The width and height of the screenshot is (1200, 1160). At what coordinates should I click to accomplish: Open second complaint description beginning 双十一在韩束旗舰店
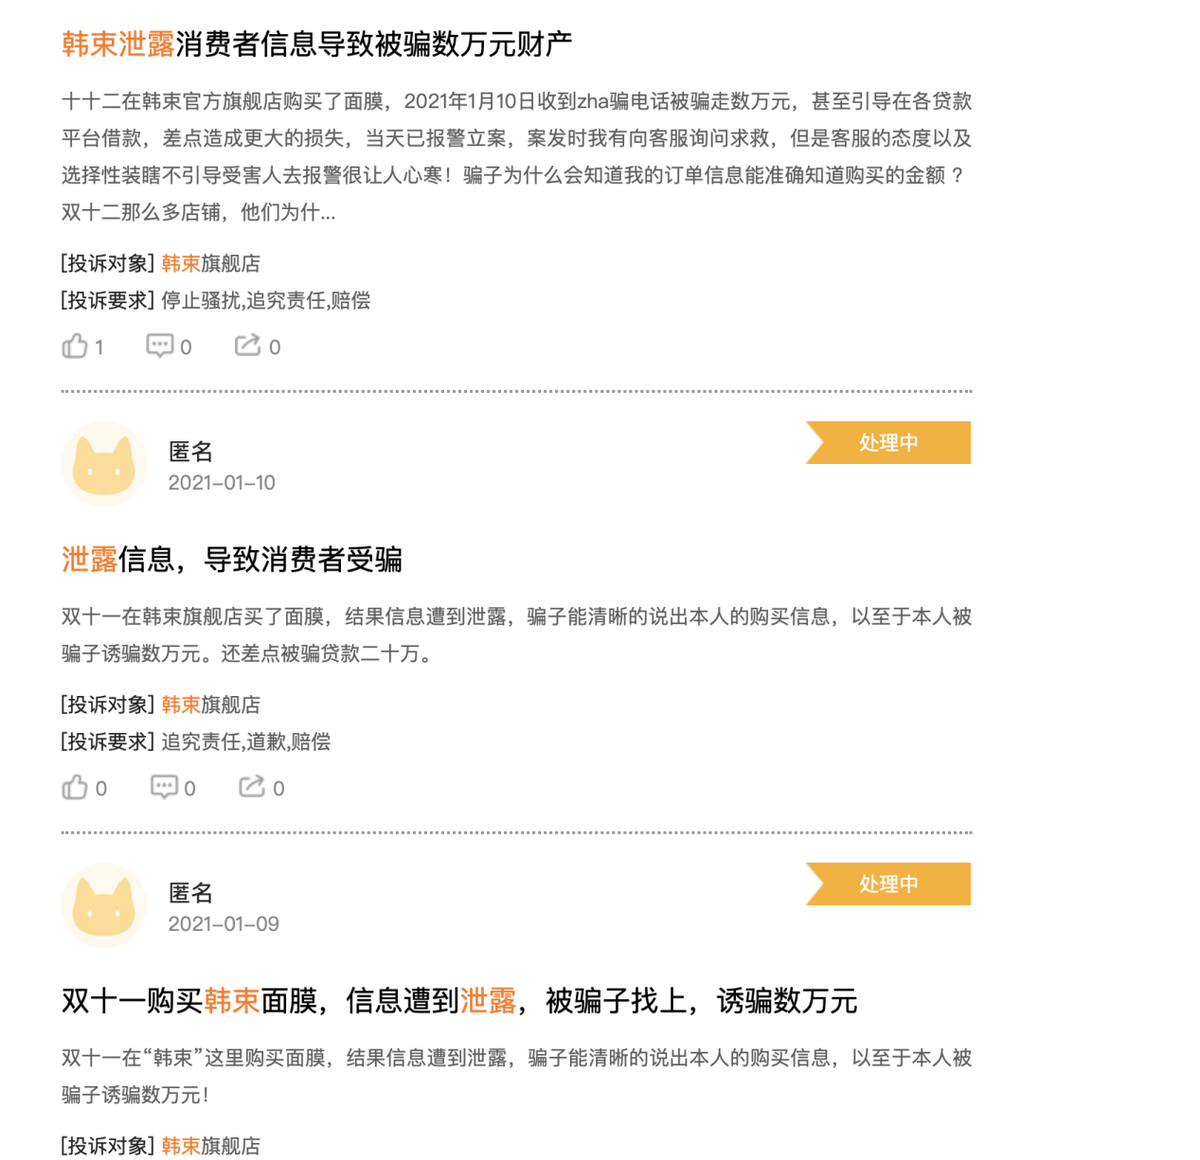[x=516, y=635]
